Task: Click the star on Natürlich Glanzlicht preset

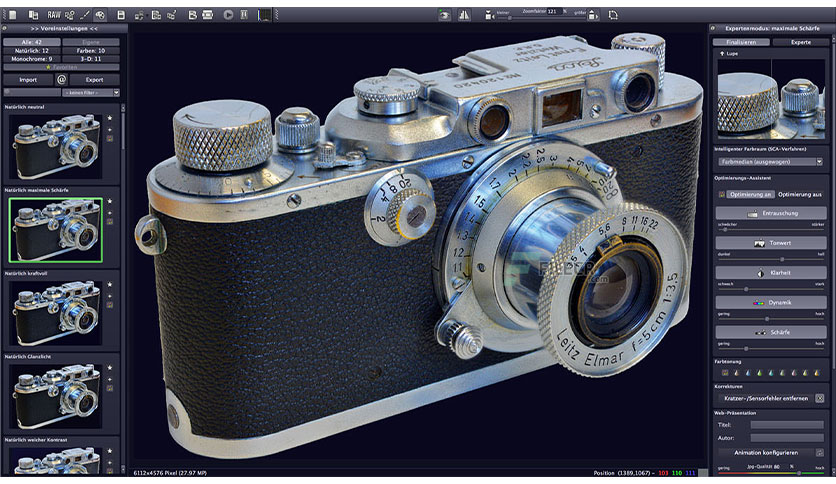Action: (x=110, y=367)
